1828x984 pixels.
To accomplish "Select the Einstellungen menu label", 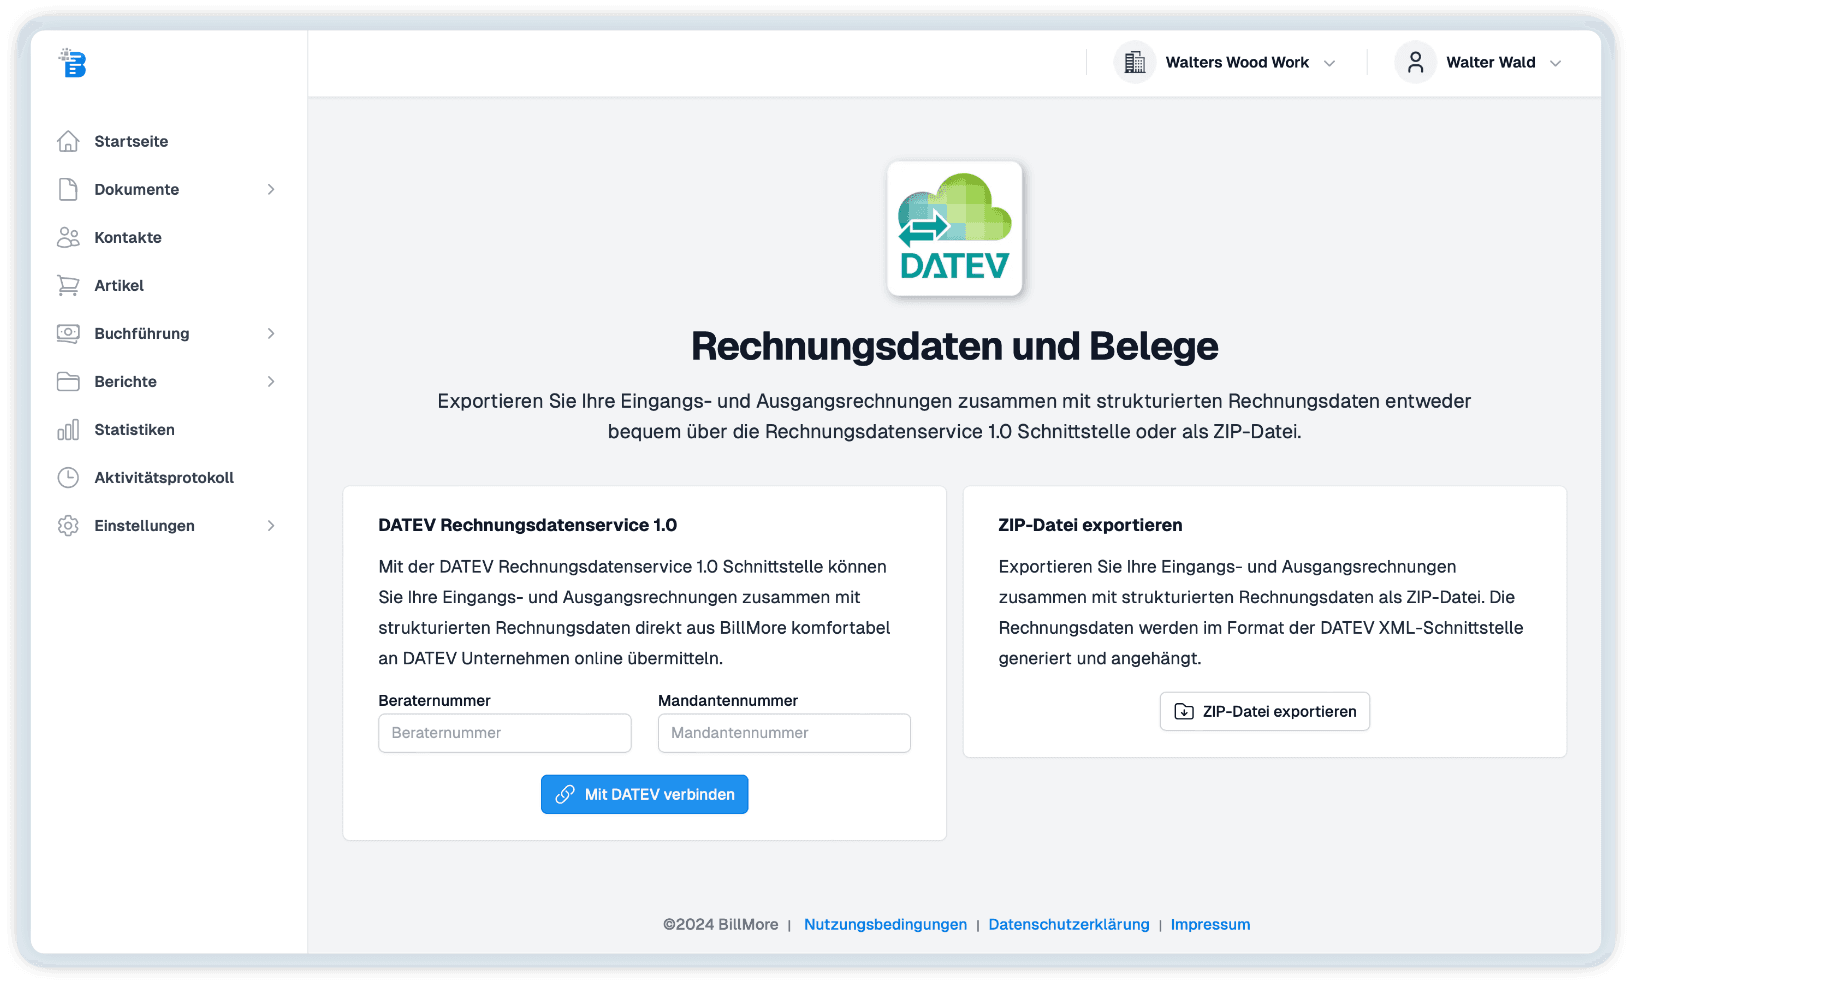I will tap(145, 525).
